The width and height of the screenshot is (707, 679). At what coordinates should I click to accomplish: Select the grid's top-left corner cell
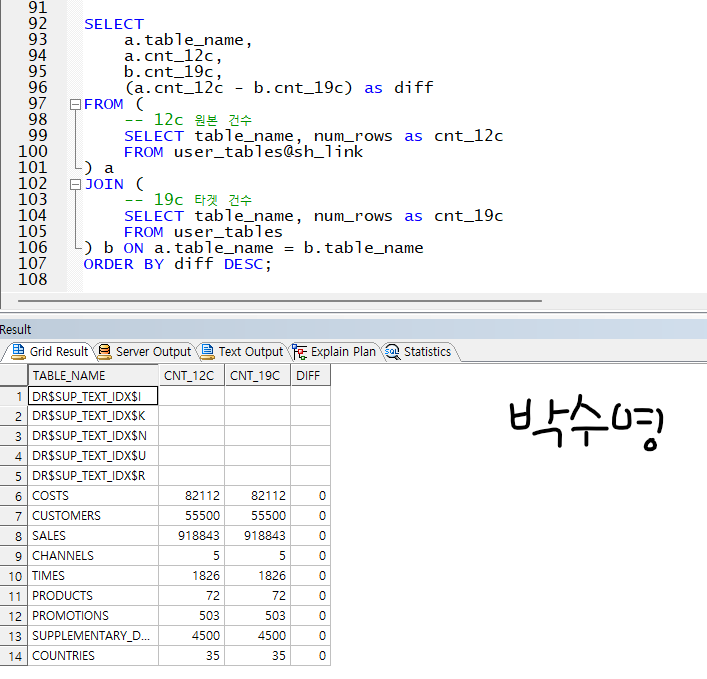(14, 376)
